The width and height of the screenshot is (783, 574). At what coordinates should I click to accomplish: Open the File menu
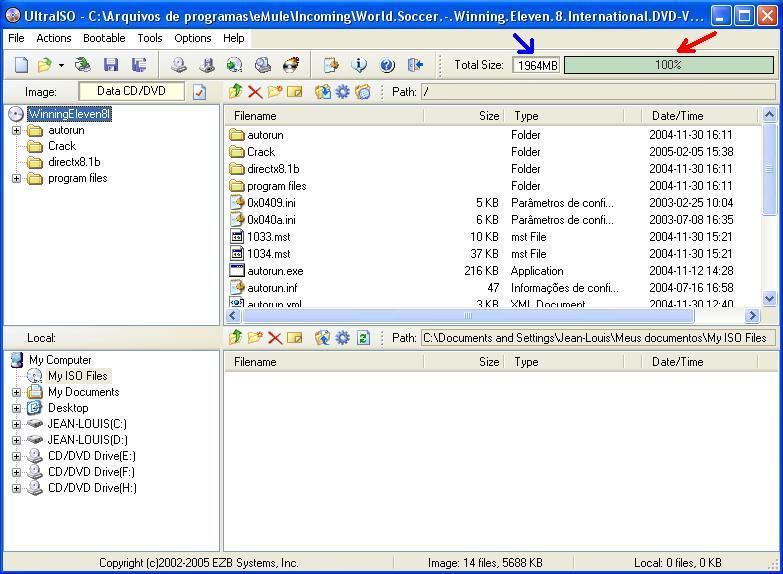coord(16,38)
